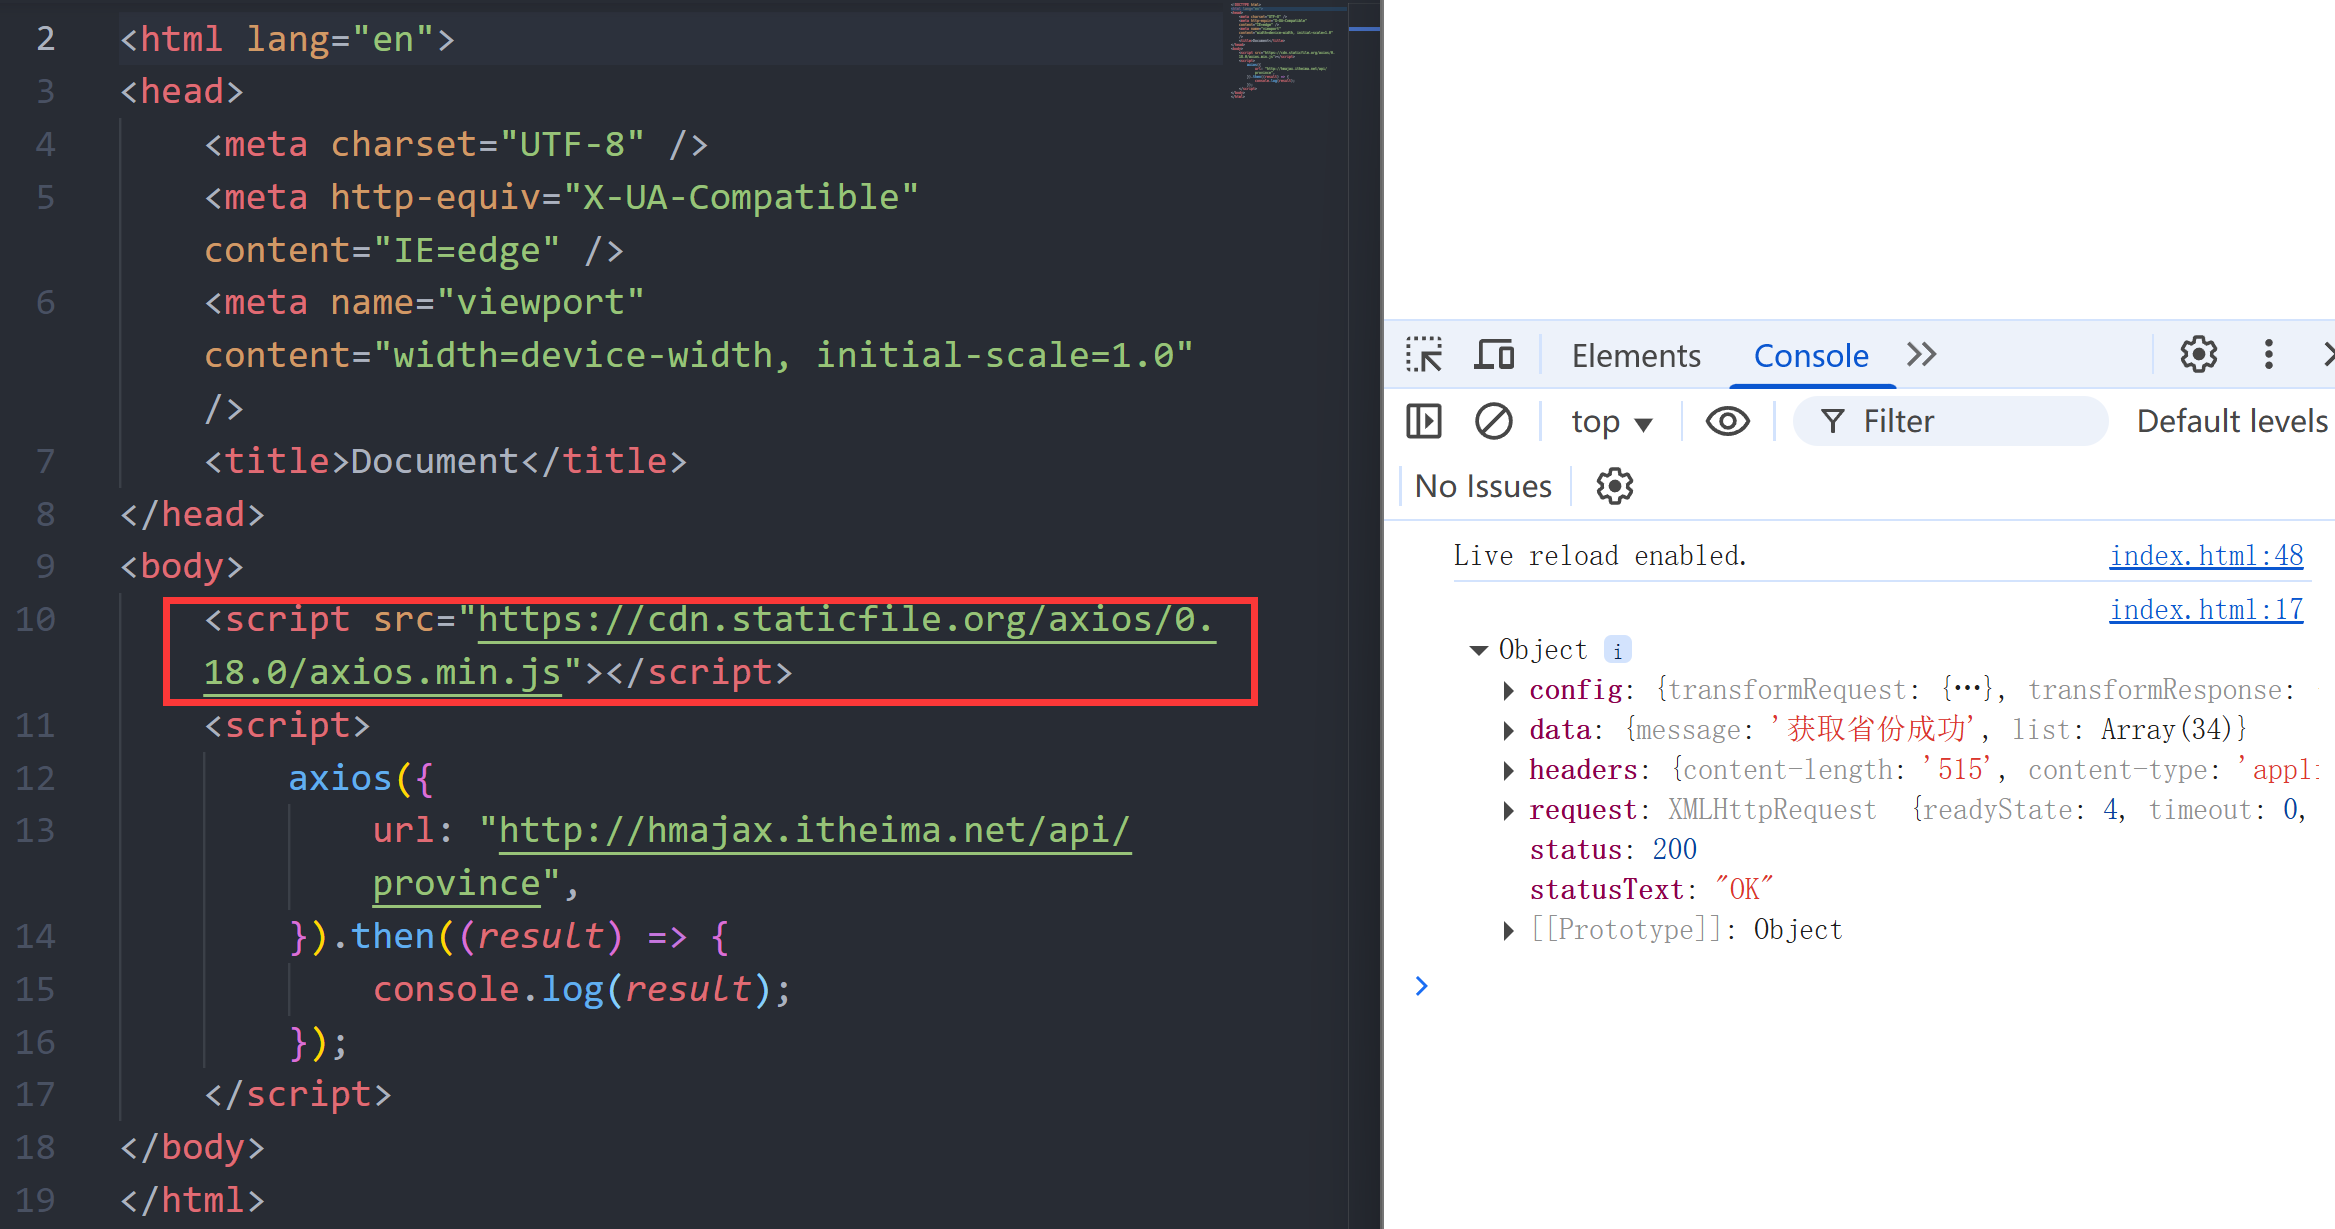Click the inspect element picker icon
Screen dimensions: 2335x1229
(1423, 355)
